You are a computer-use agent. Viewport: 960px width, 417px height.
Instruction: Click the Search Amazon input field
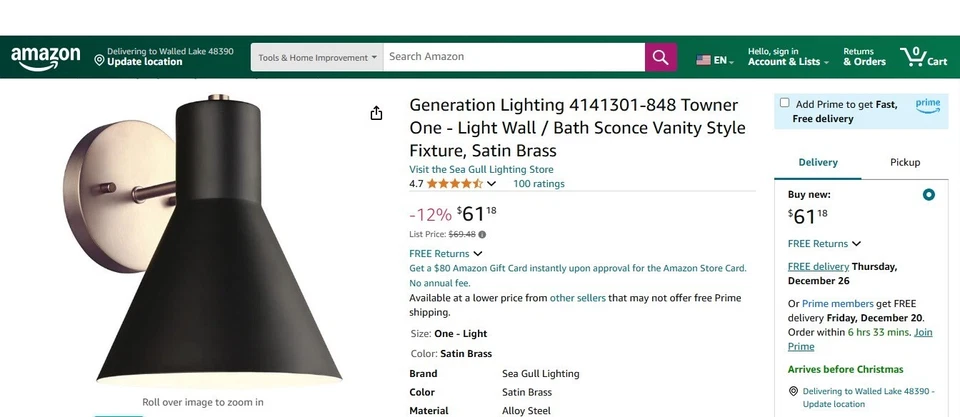coord(514,57)
